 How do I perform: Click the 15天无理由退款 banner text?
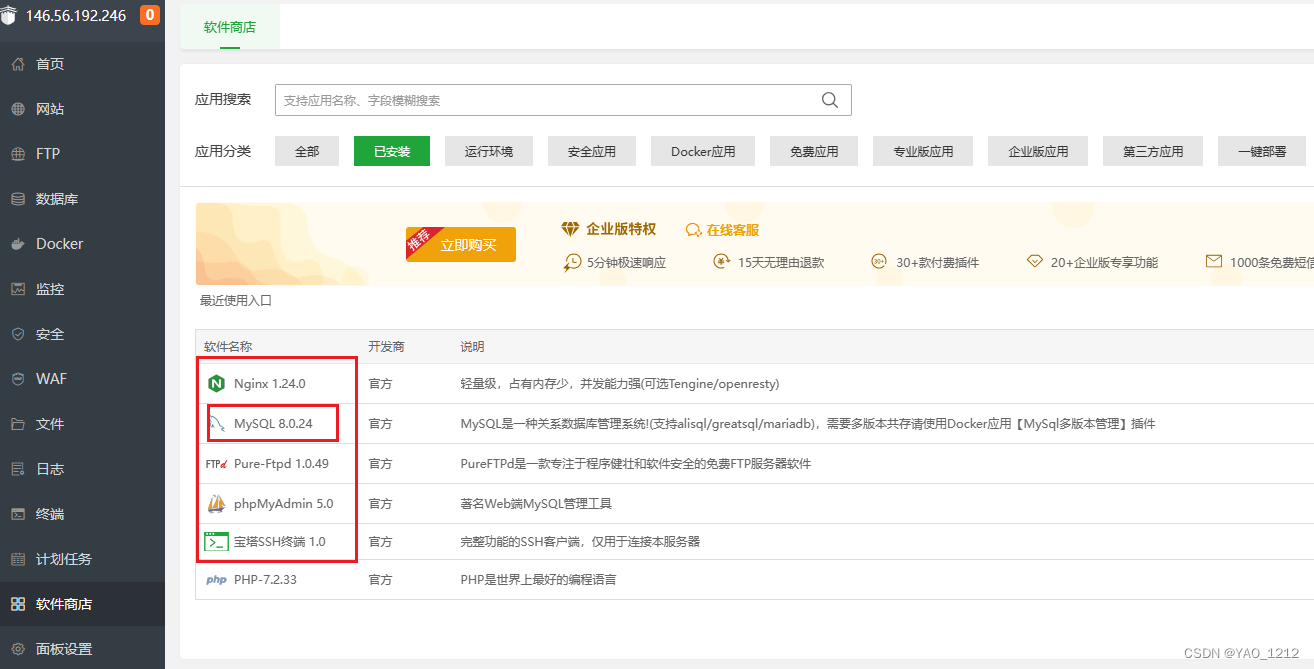point(781,262)
